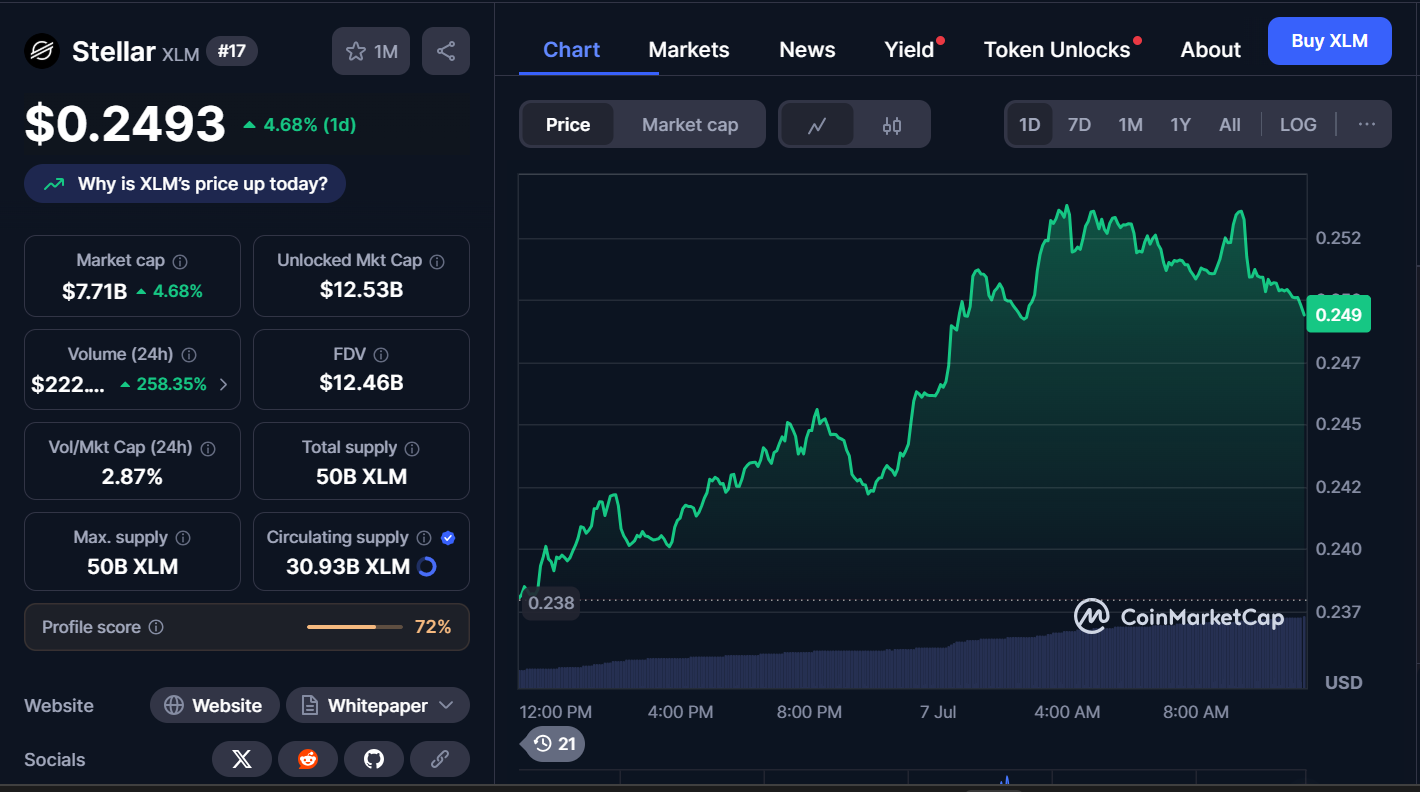The width and height of the screenshot is (1420, 792).
Task: Select the 7D time range
Action: 1079,125
